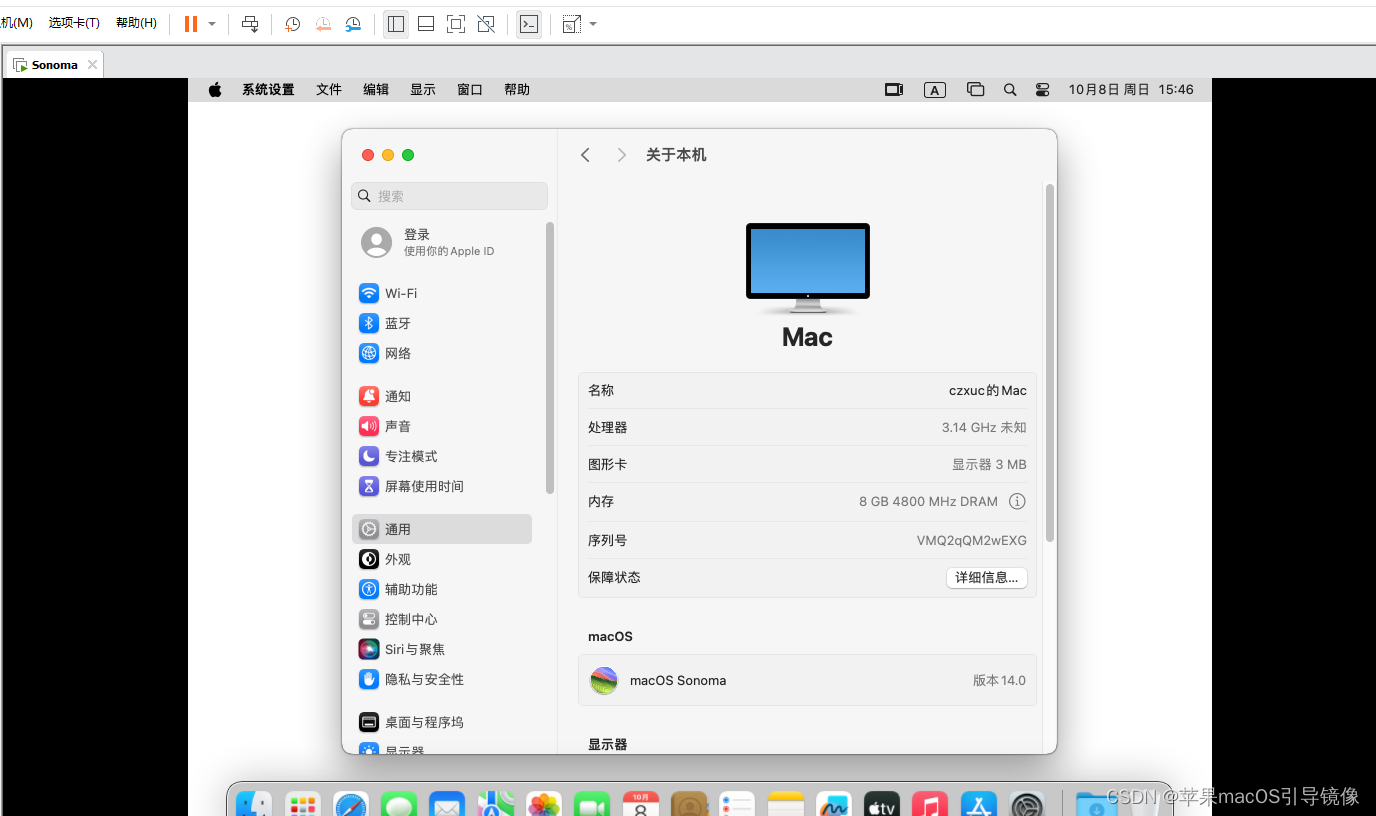Open 外观 settings
Screen dimensions: 1376x816
click(442, 559)
